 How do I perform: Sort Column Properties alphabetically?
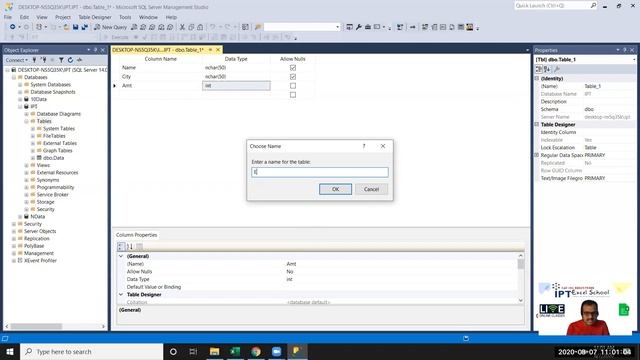tap(130, 247)
